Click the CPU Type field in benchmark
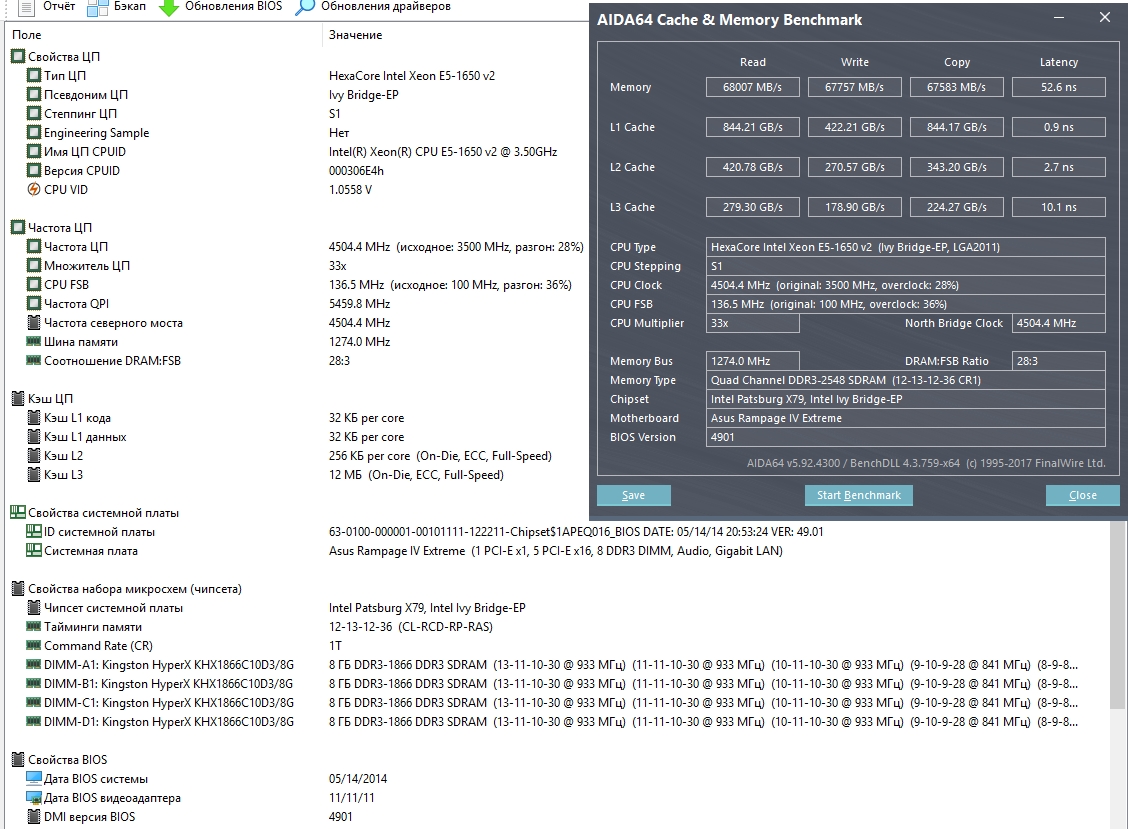 (x=906, y=247)
